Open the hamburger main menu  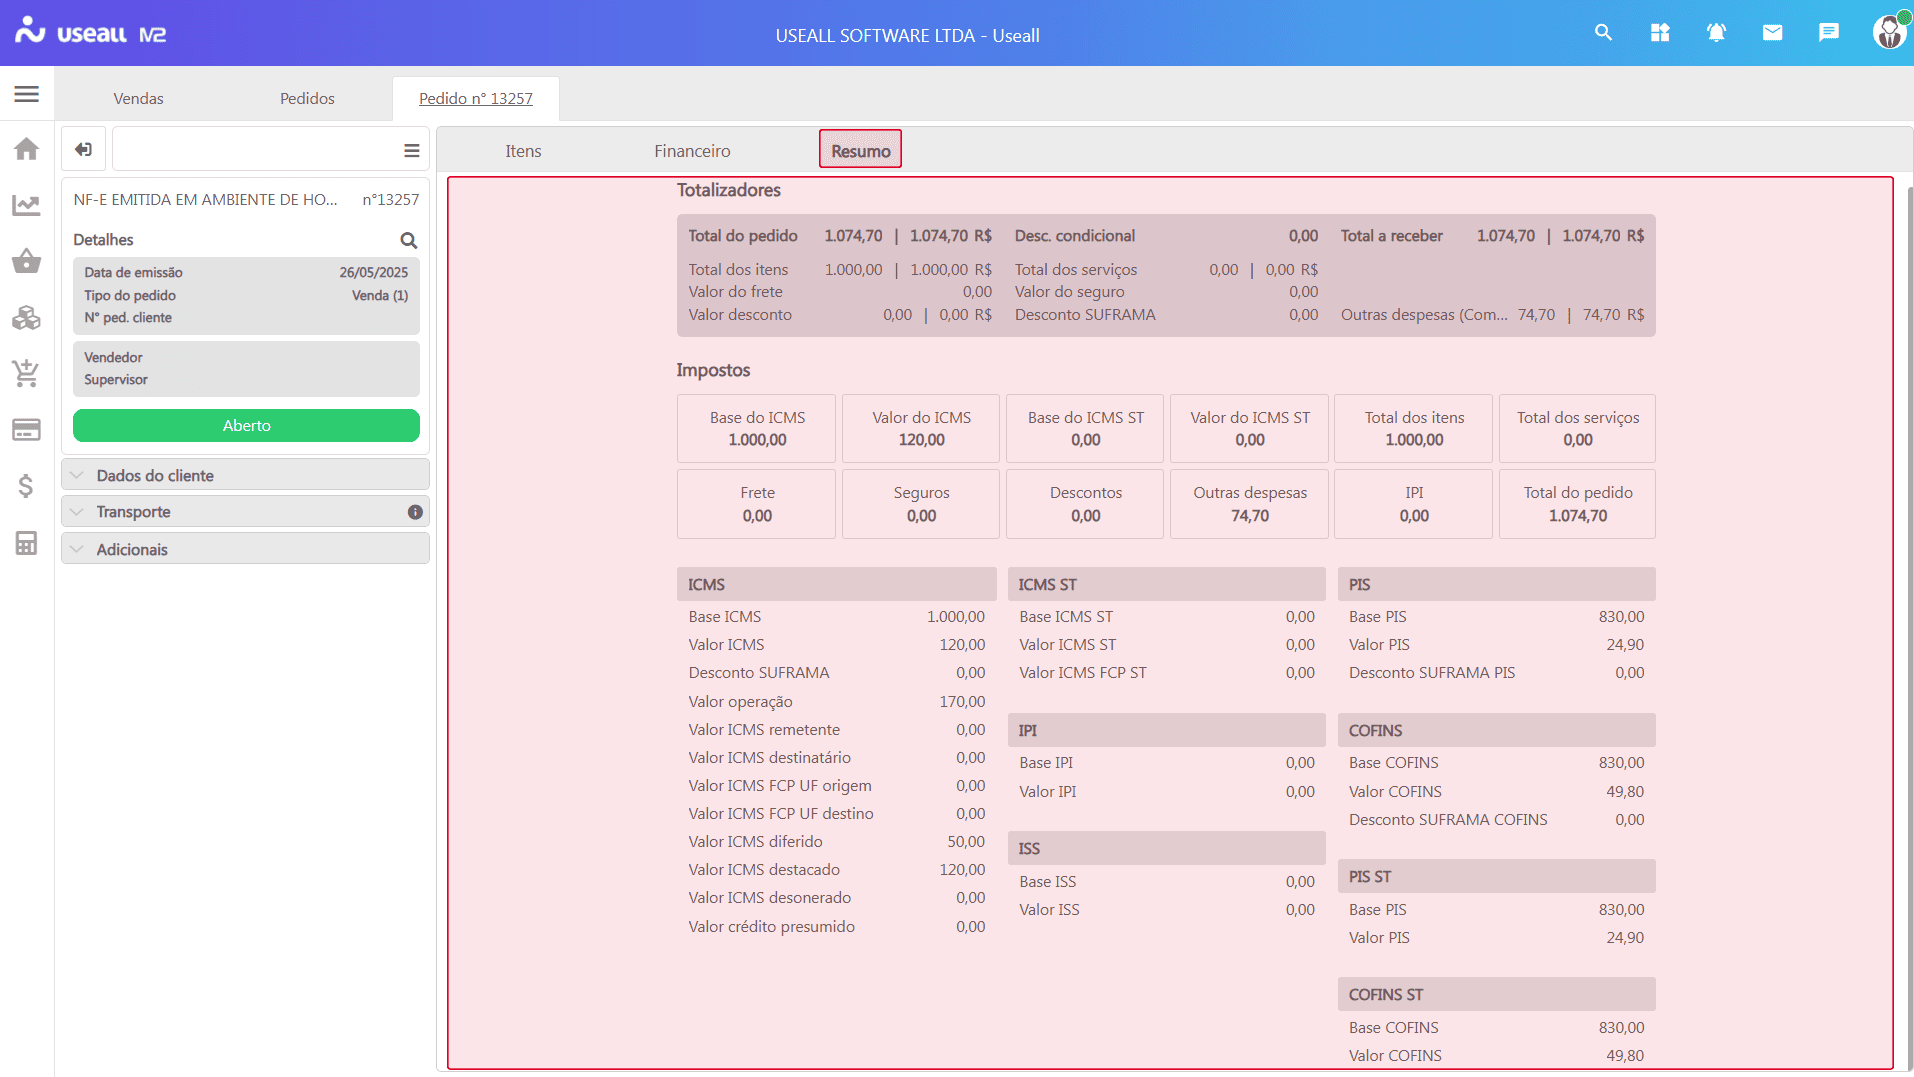pos(27,94)
